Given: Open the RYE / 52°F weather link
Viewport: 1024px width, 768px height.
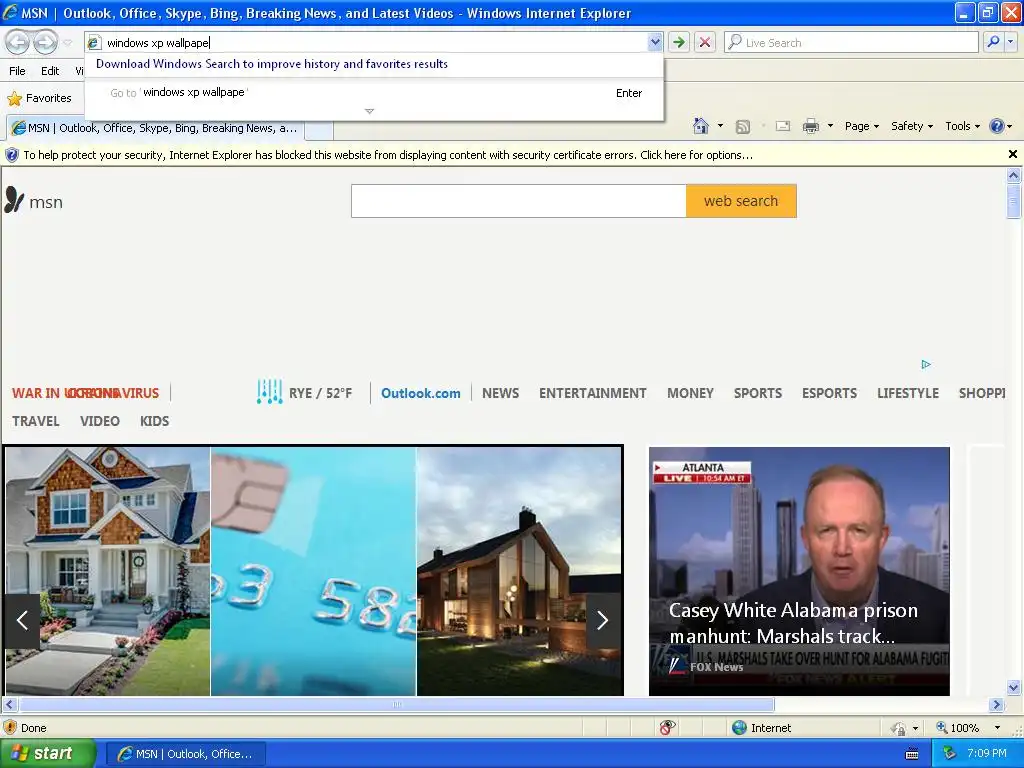Looking at the screenshot, I should click(304, 393).
